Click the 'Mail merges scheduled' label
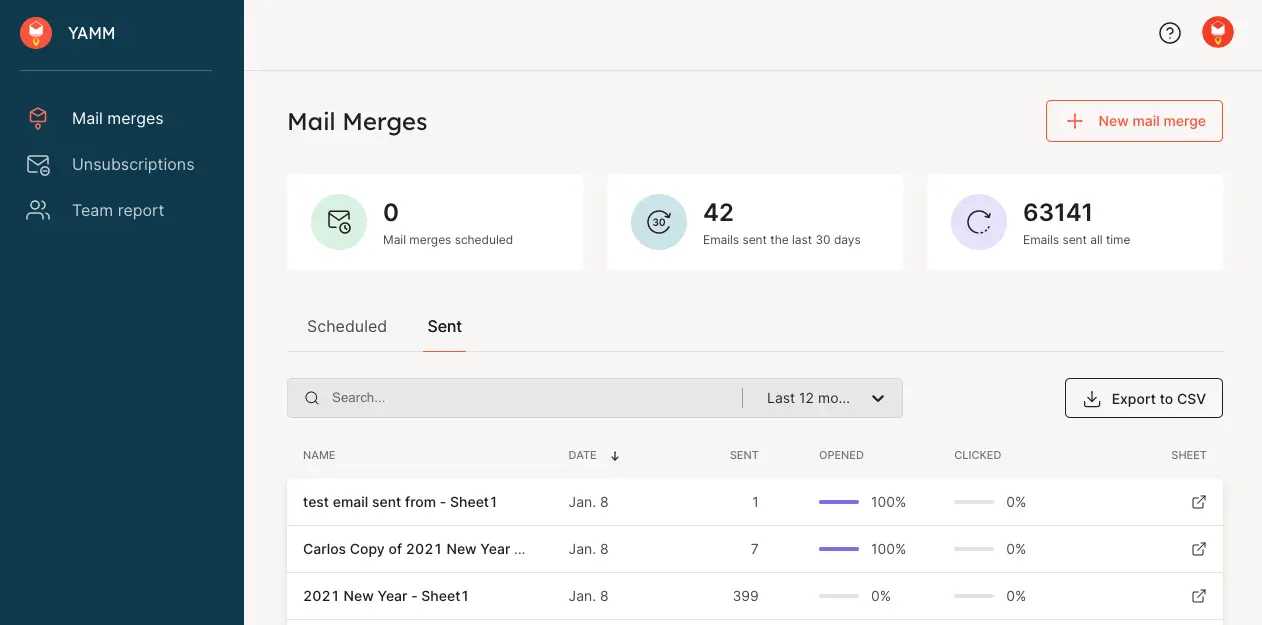Screen dimensions: 1262x625 448,240
